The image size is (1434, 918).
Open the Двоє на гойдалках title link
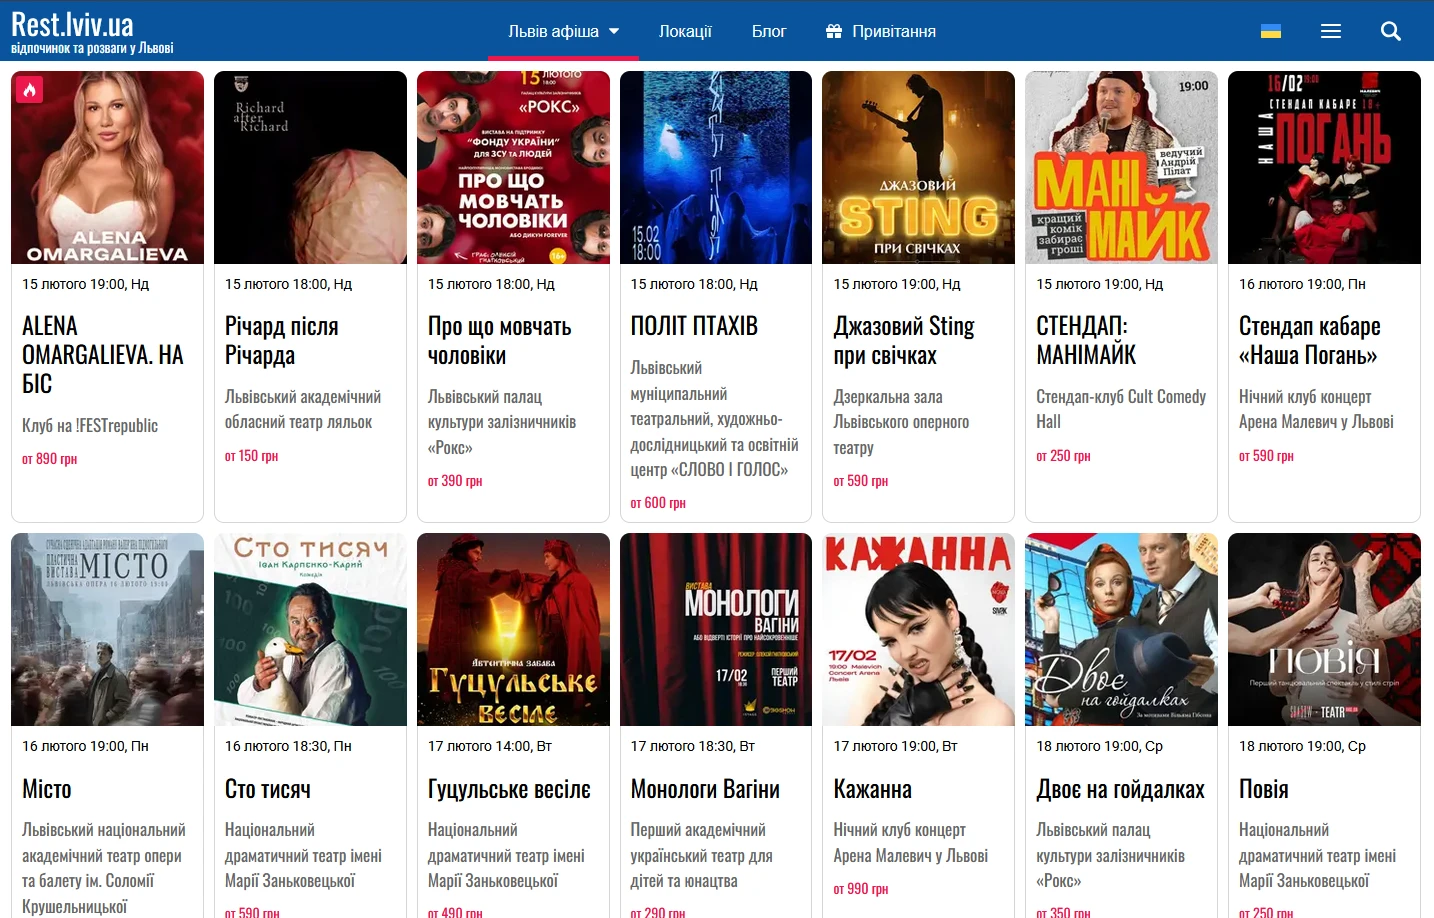pyautogui.click(x=1120, y=789)
